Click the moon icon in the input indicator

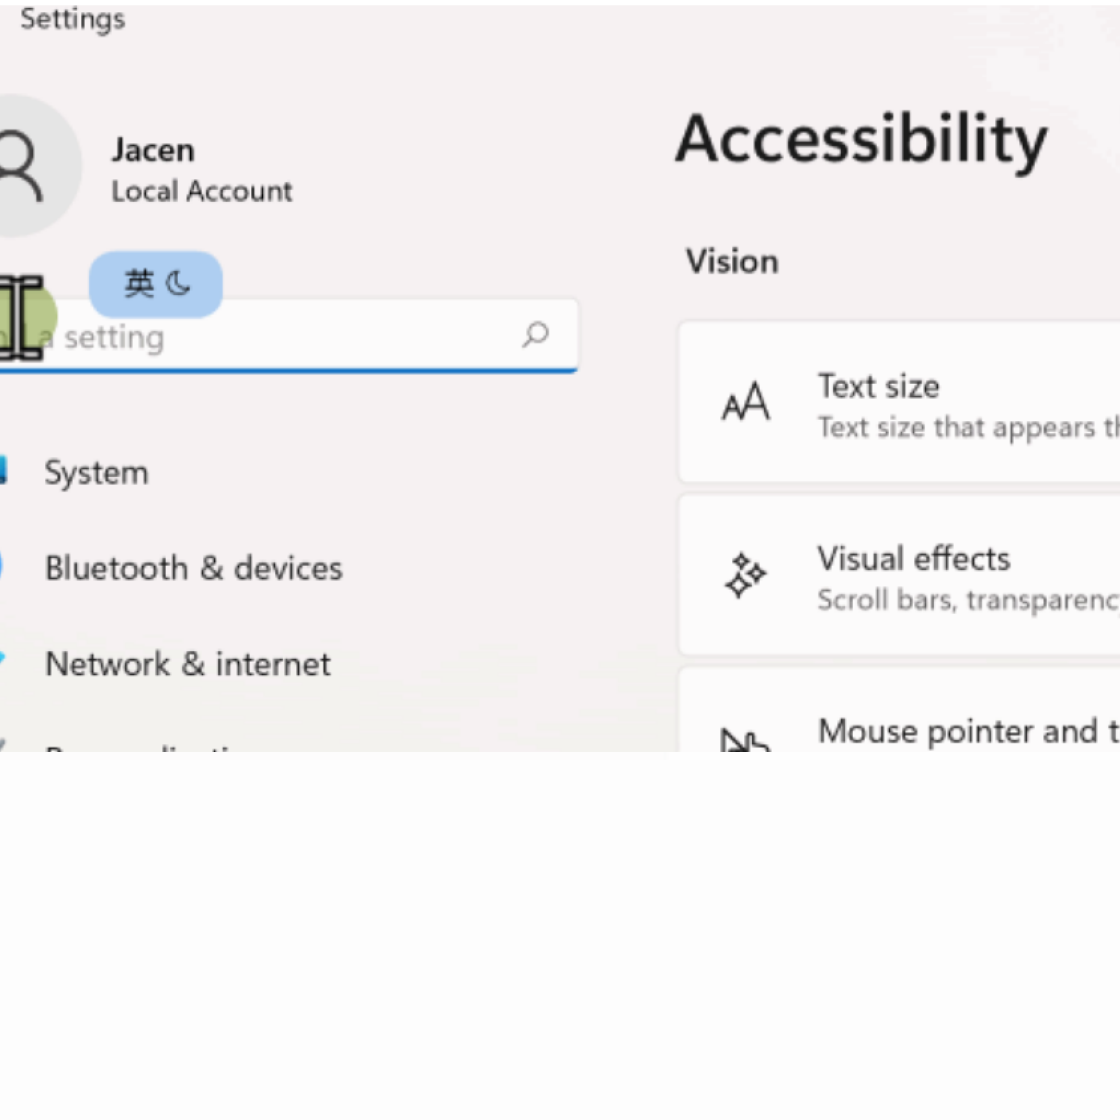coord(179,284)
